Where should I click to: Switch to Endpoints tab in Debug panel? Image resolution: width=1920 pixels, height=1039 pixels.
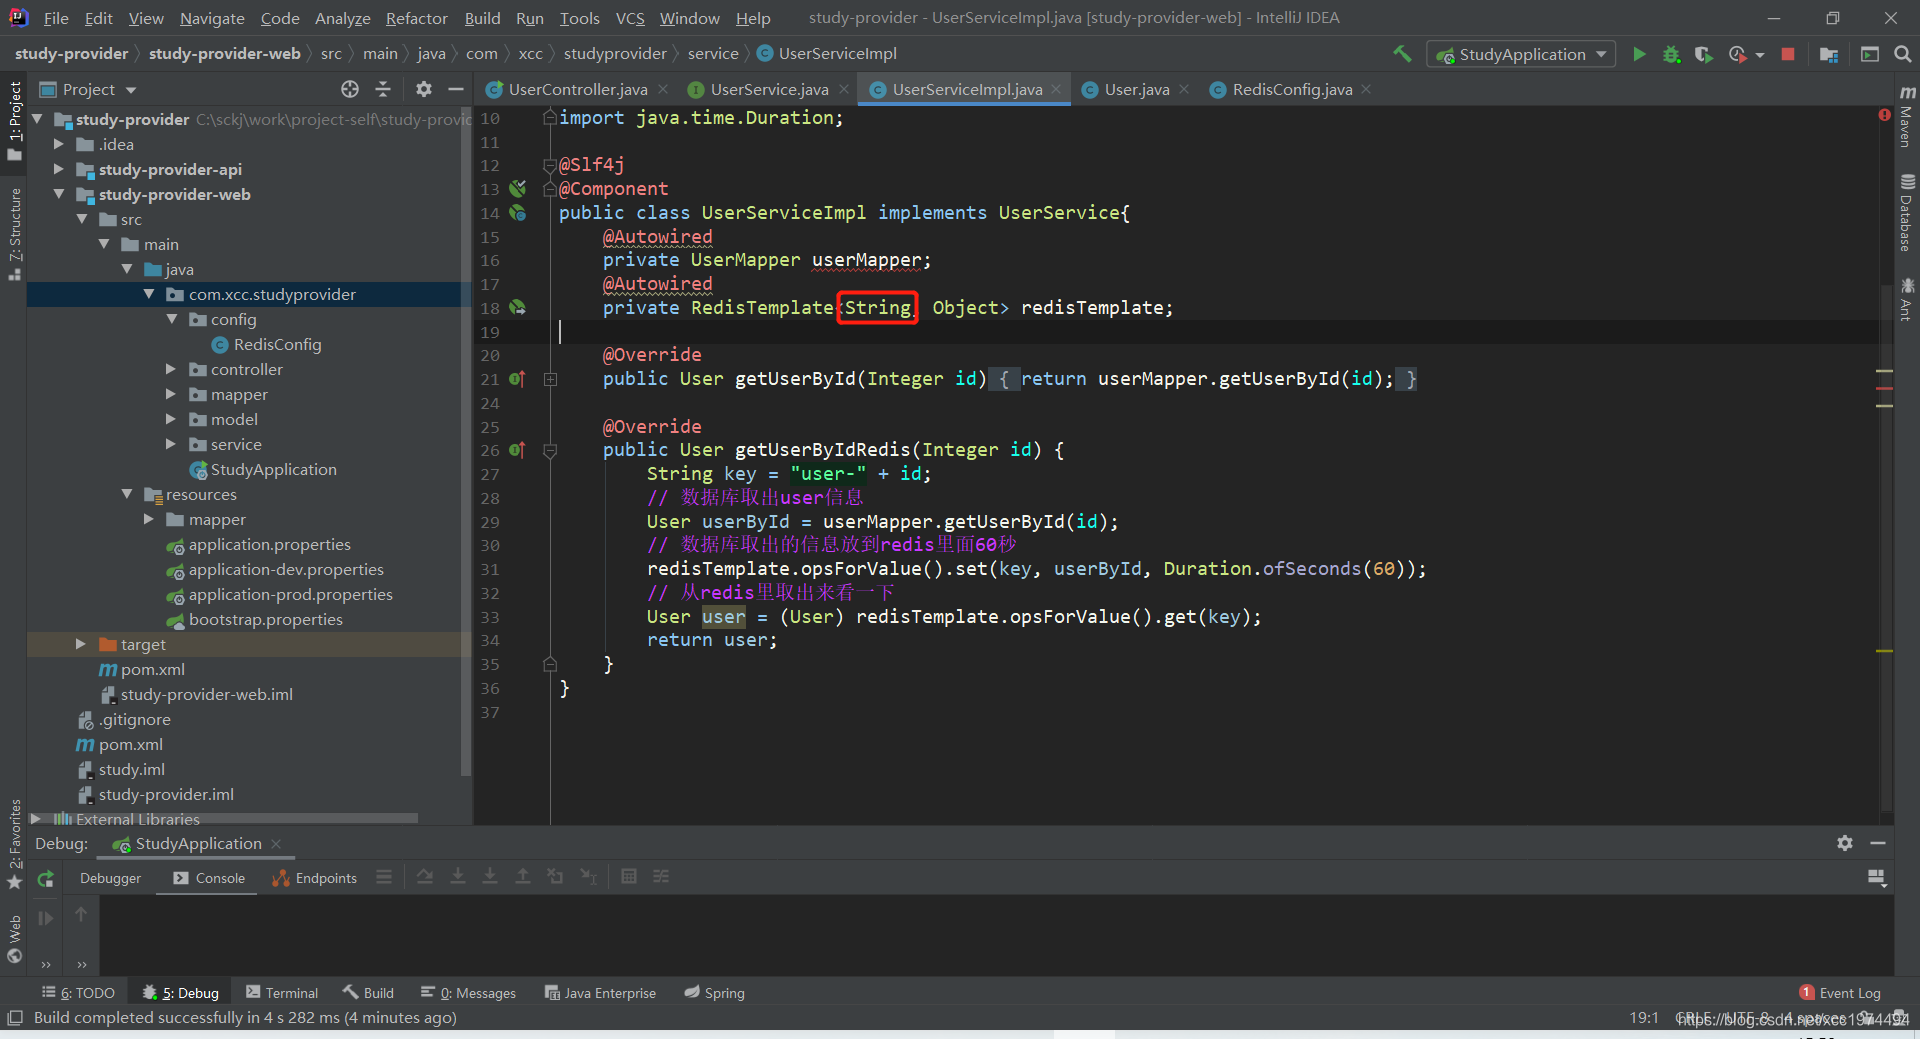315,878
